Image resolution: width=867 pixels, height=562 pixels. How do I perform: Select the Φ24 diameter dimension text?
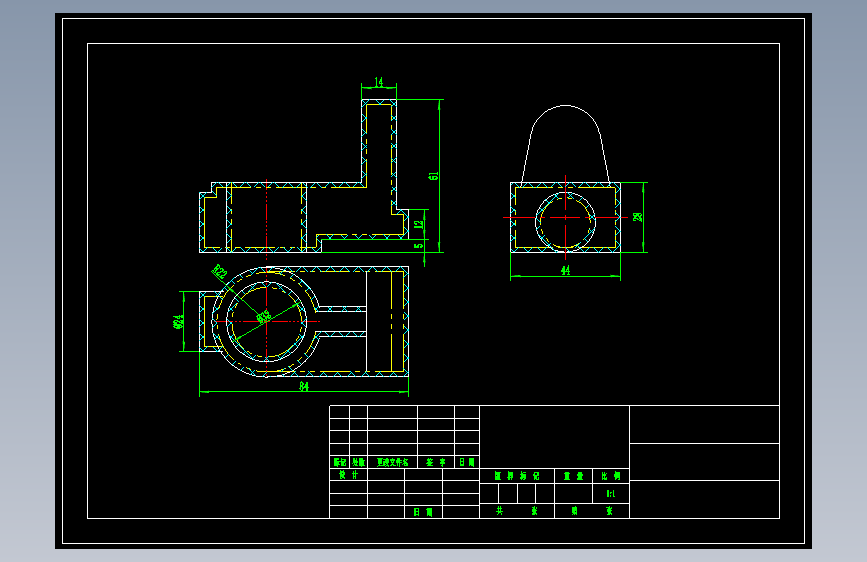point(178,321)
